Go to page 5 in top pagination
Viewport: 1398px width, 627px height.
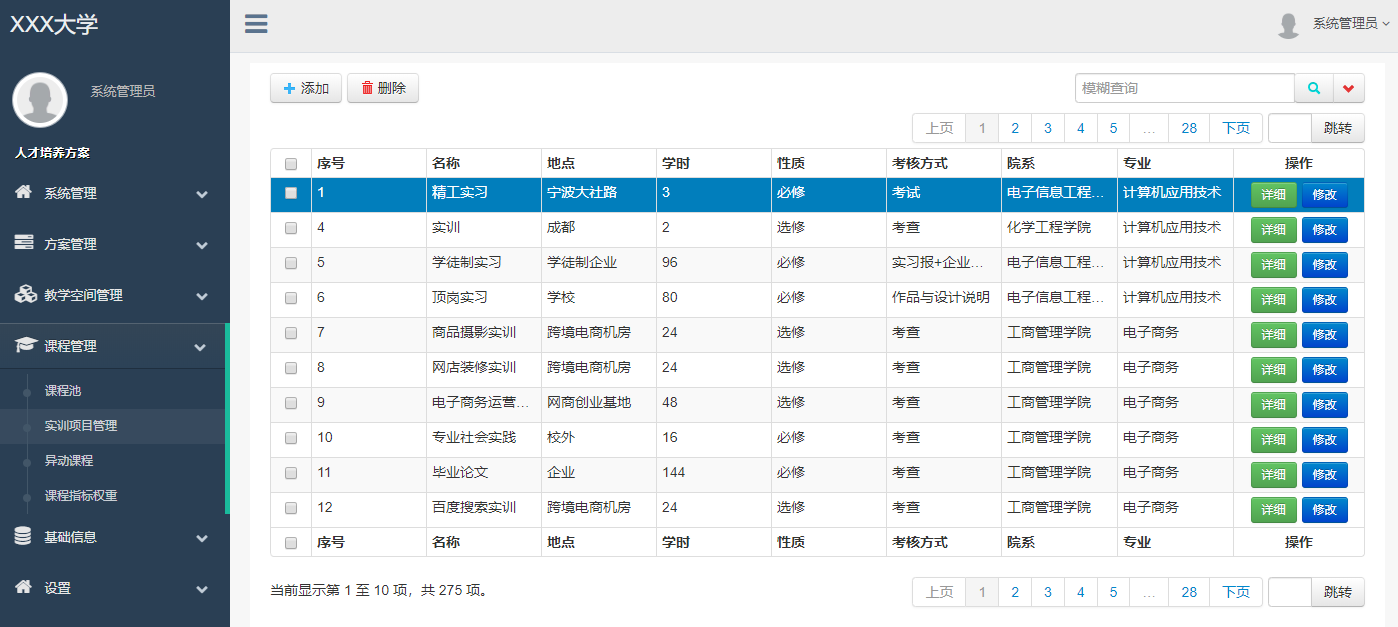[x=1113, y=128]
